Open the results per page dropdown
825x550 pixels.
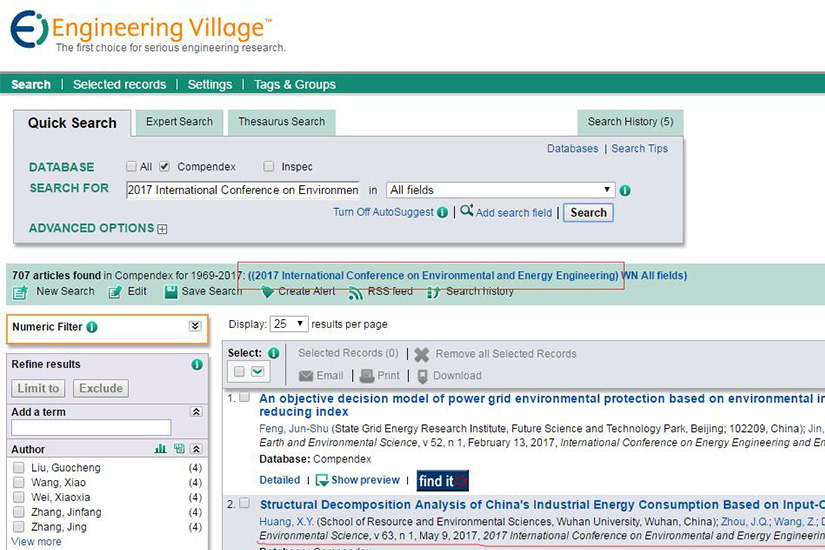coord(289,324)
